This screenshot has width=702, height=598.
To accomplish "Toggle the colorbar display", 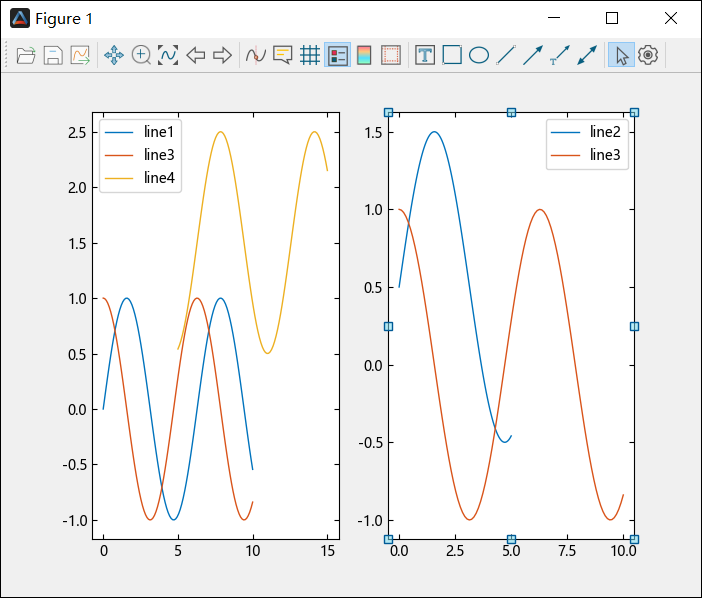I will 364,55.
